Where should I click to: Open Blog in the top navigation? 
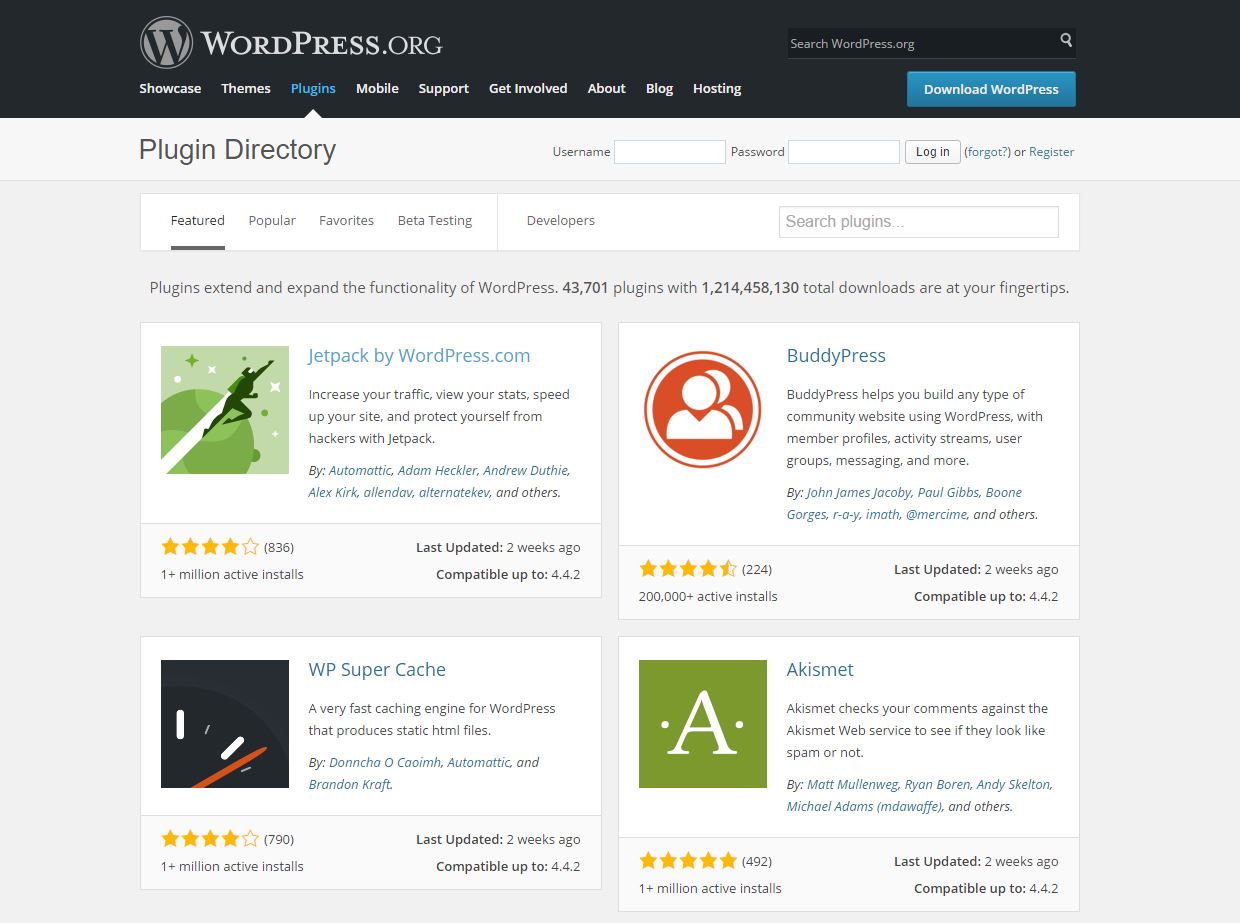pyautogui.click(x=659, y=88)
